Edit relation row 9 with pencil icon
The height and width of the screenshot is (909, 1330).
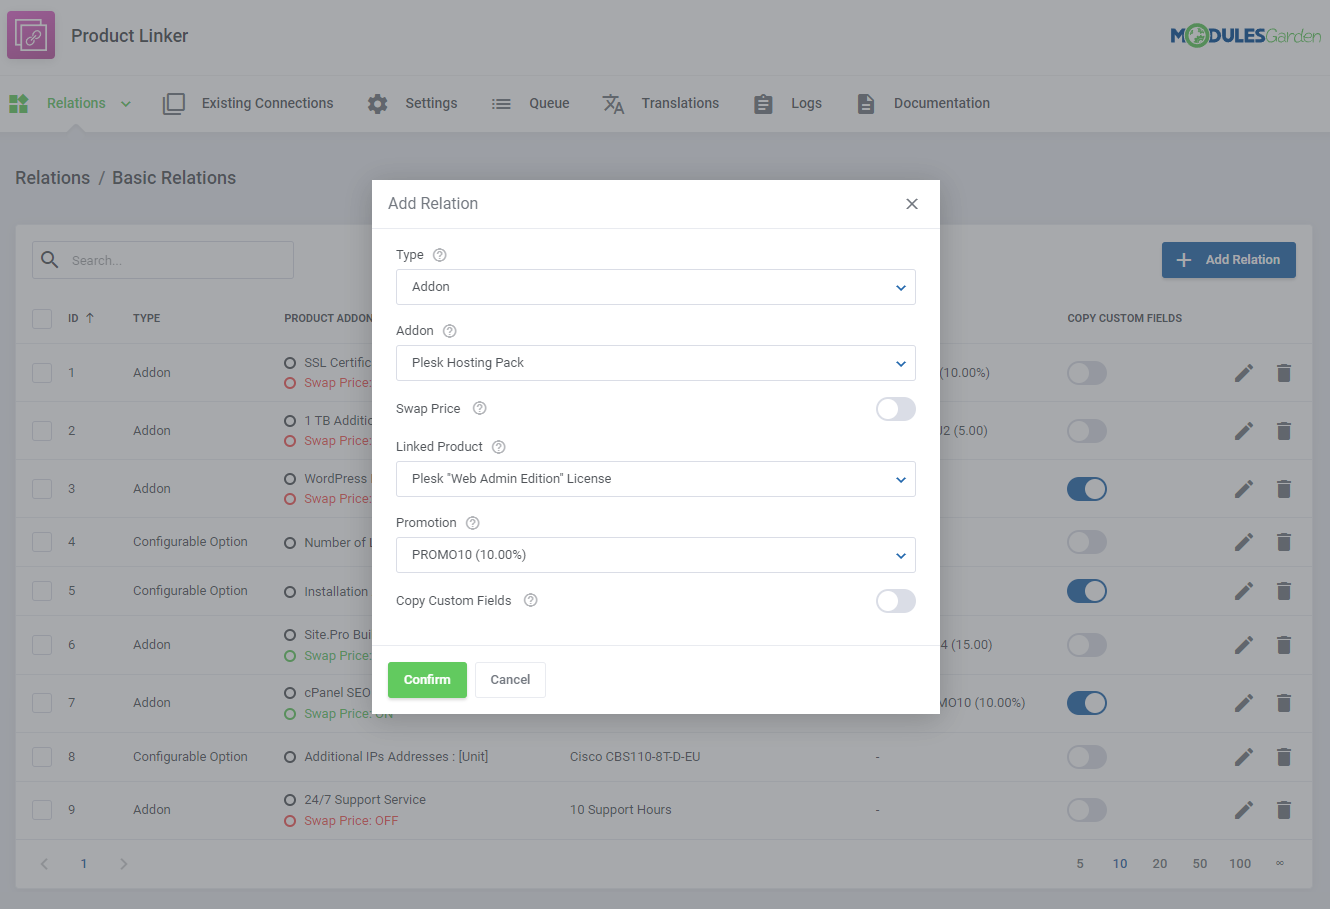(1244, 810)
